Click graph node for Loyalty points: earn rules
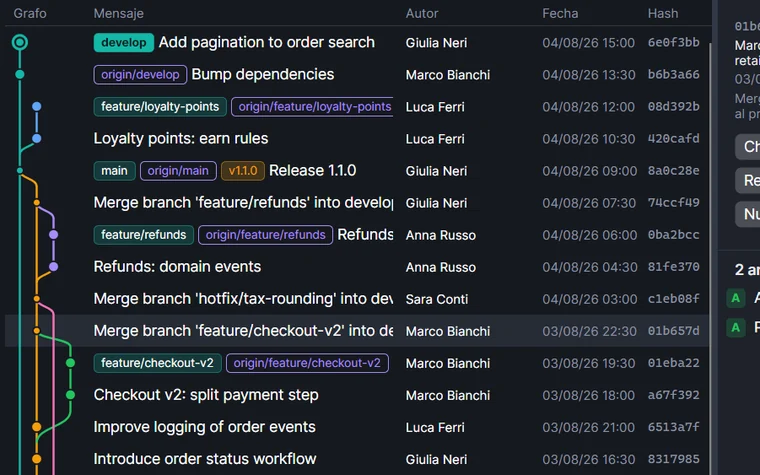This screenshot has width=760, height=475. [37, 139]
